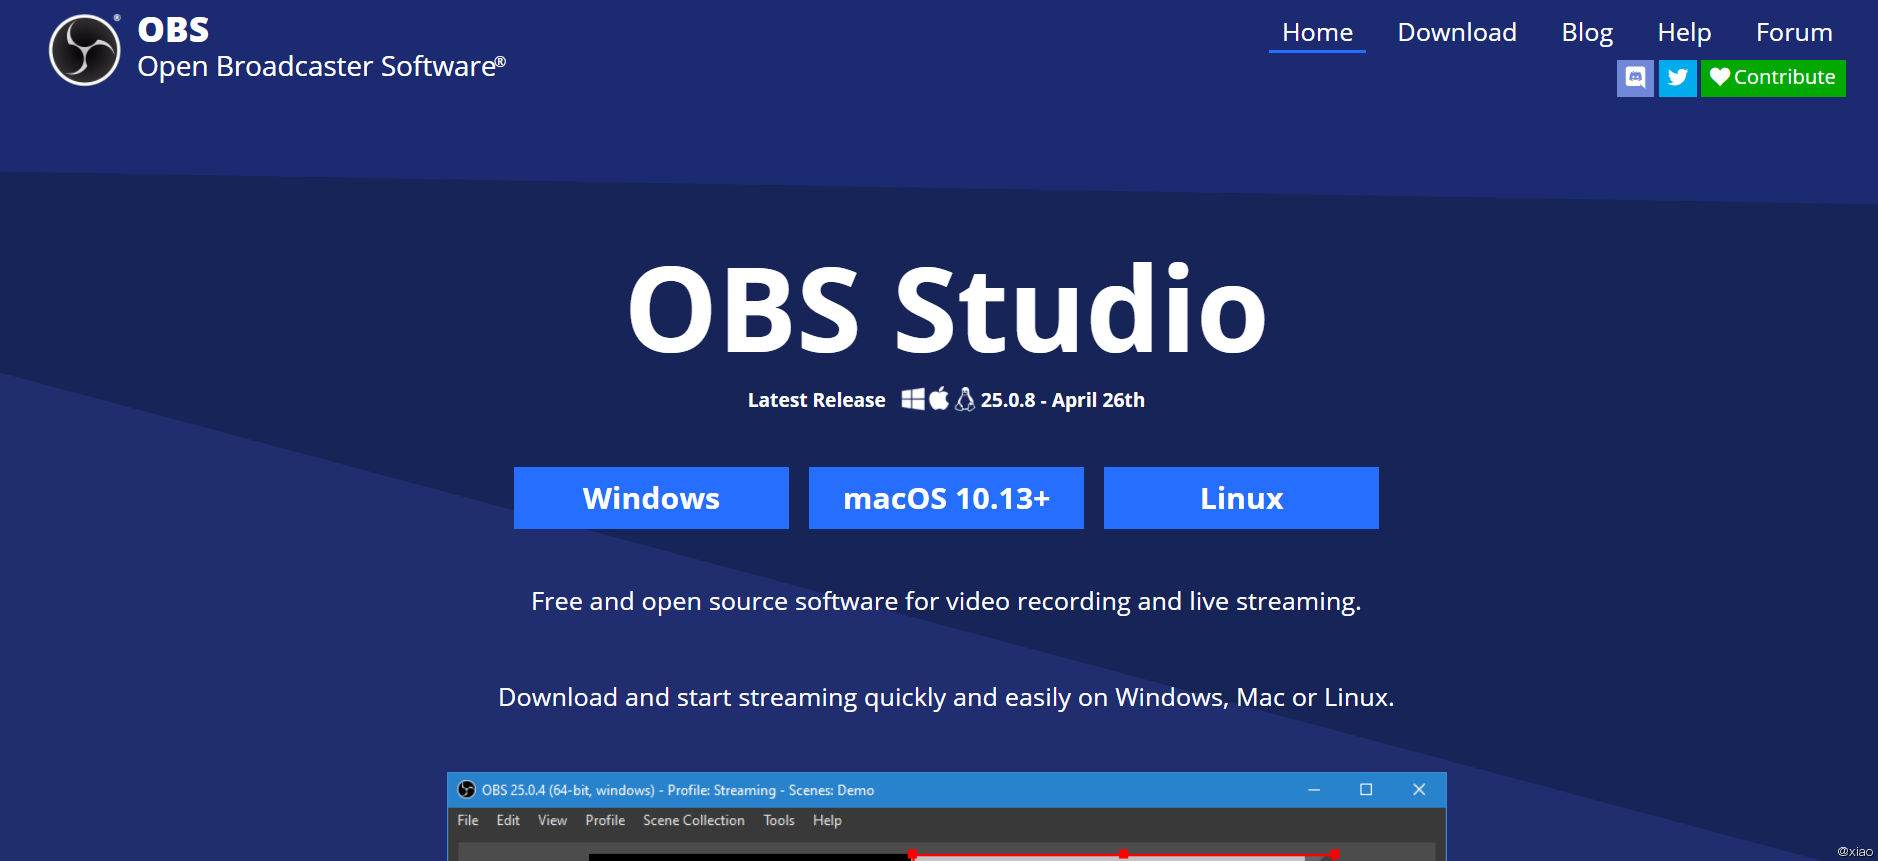Image resolution: width=1878 pixels, height=861 pixels.
Task: Open View menu in OBS screenshot
Action: click(x=552, y=820)
